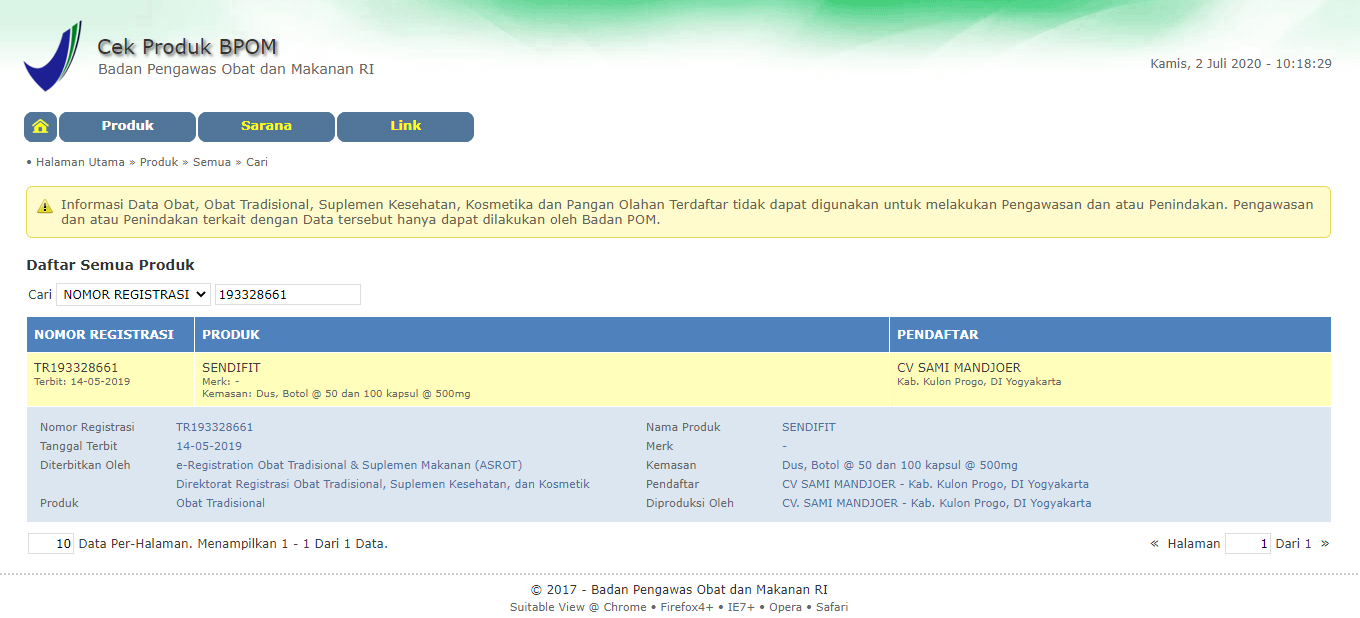Click Pendaftar value in details panel
Screen dimensions: 1360x618
pyautogui.click(x=935, y=484)
